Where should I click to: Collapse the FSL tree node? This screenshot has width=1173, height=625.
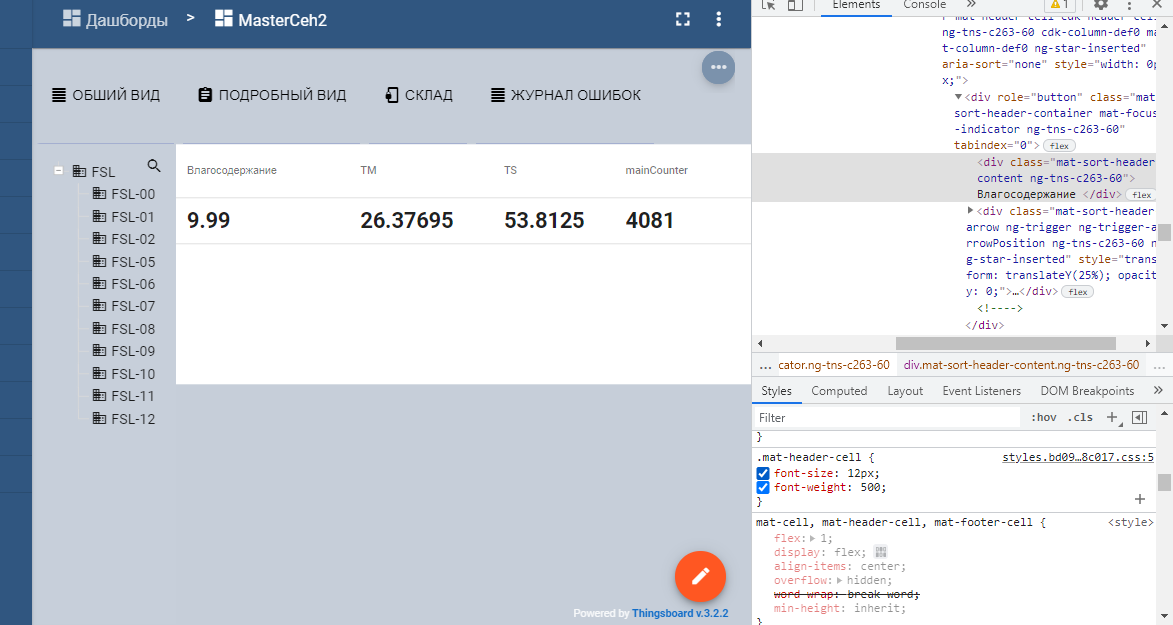(58, 171)
